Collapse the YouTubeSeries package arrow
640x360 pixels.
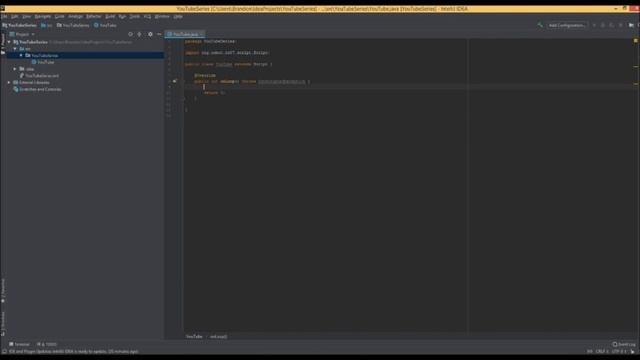pyautogui.click(x=21, y=56)
